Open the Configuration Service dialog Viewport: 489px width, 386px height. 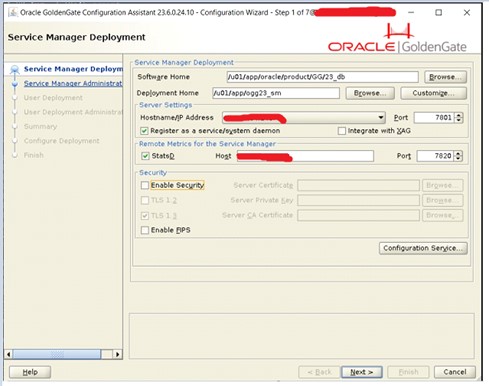coord(423,248)
